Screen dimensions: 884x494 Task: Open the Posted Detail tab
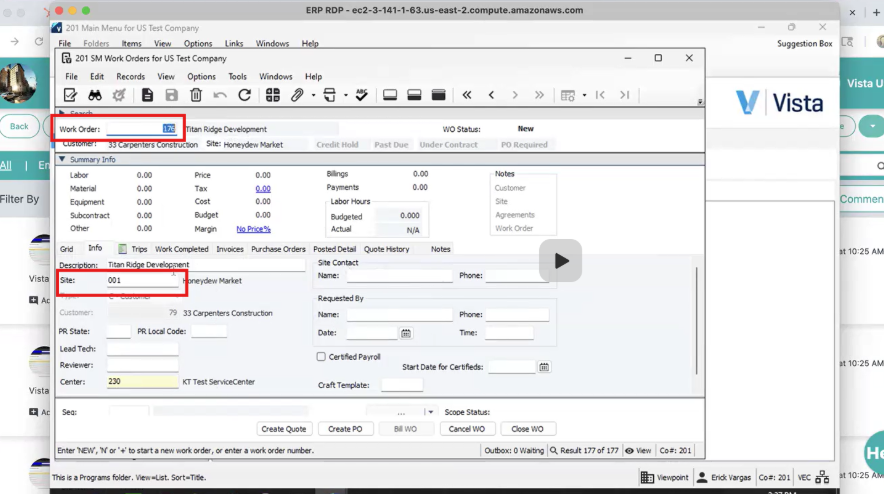[335, 249]
